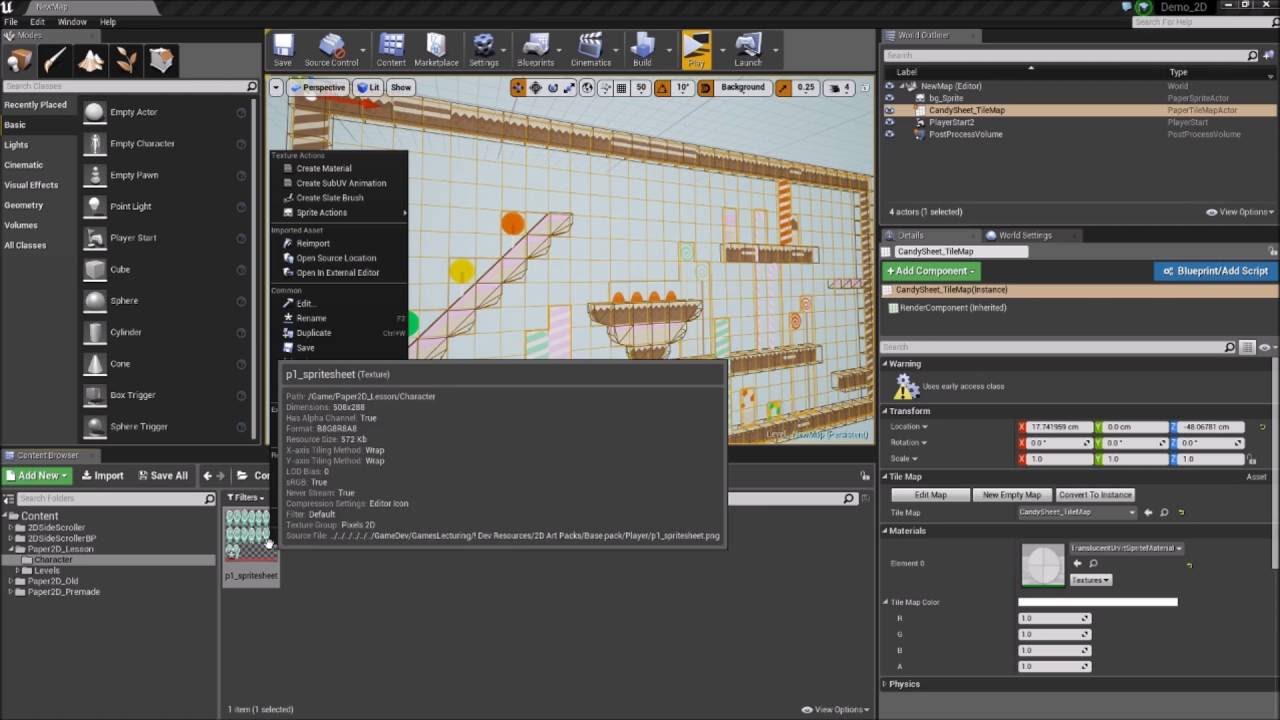Click the A alpha value field
The height and width of the screenshot is (720, 1280).
tap(1054, 666)
